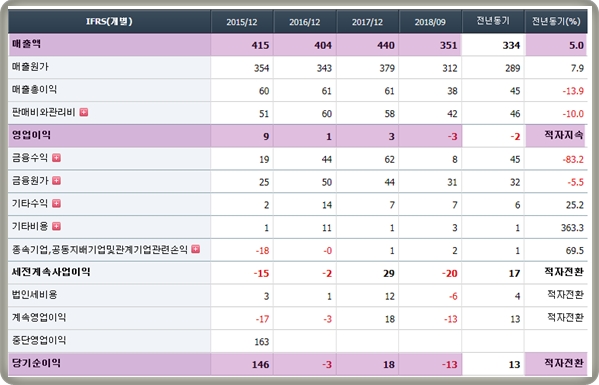Select the 당기순이익 row label
This screenshot has width=599, height=385.
point(36,363)
